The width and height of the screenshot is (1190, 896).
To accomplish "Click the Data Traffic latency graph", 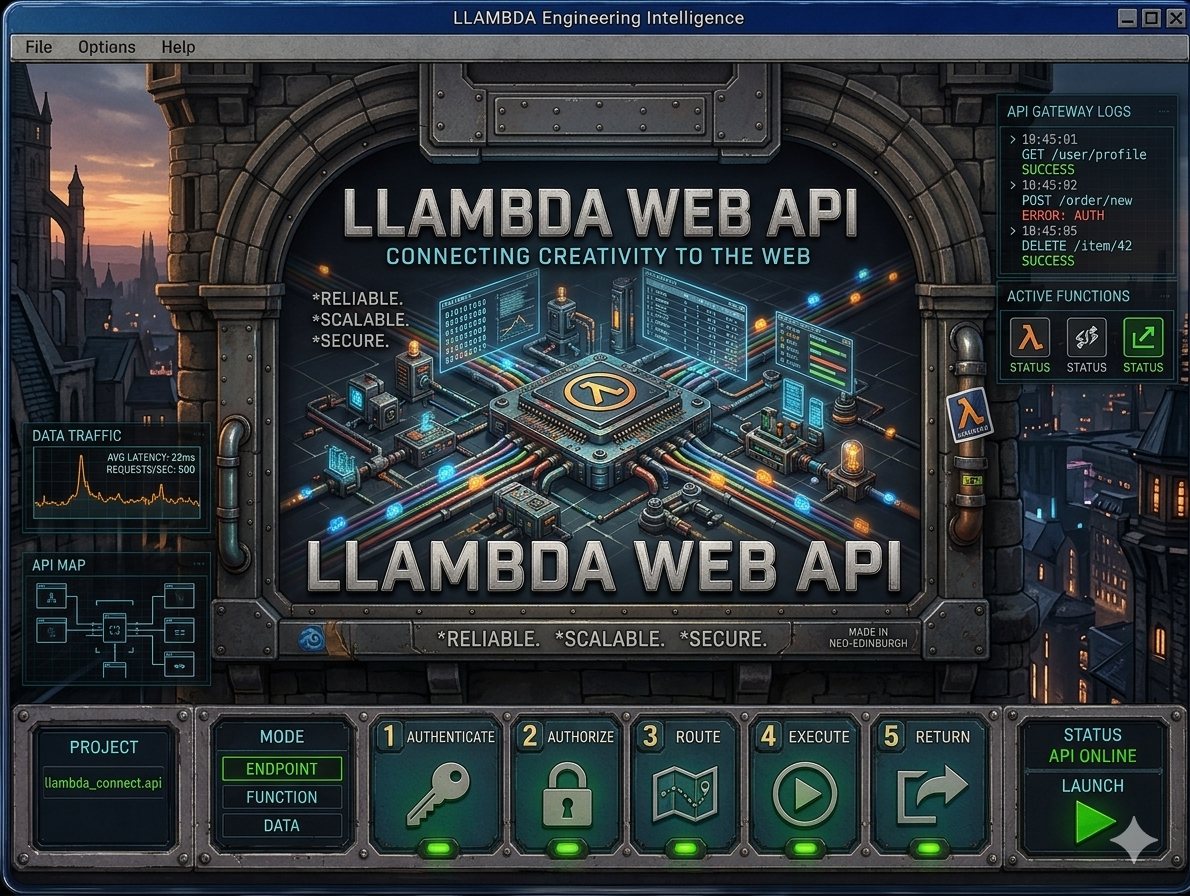I will click(118, 483).
